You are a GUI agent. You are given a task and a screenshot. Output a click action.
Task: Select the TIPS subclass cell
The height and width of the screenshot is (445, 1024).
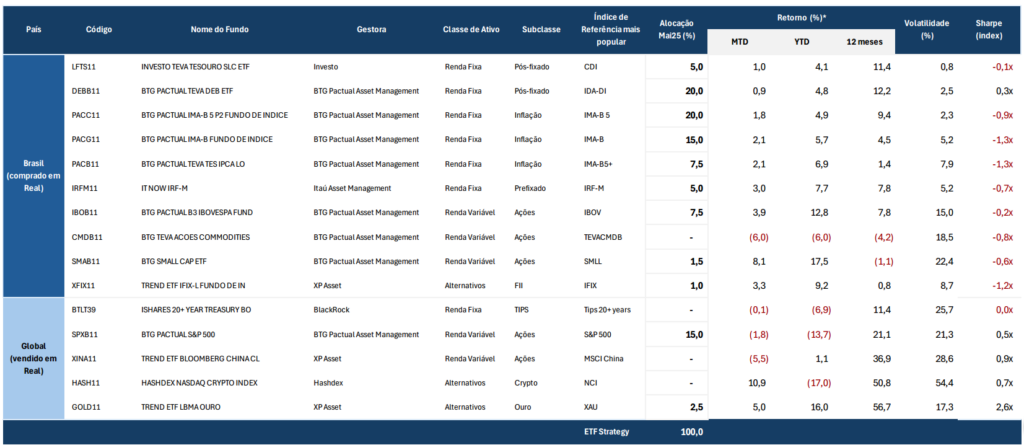[x=522, y=310]
